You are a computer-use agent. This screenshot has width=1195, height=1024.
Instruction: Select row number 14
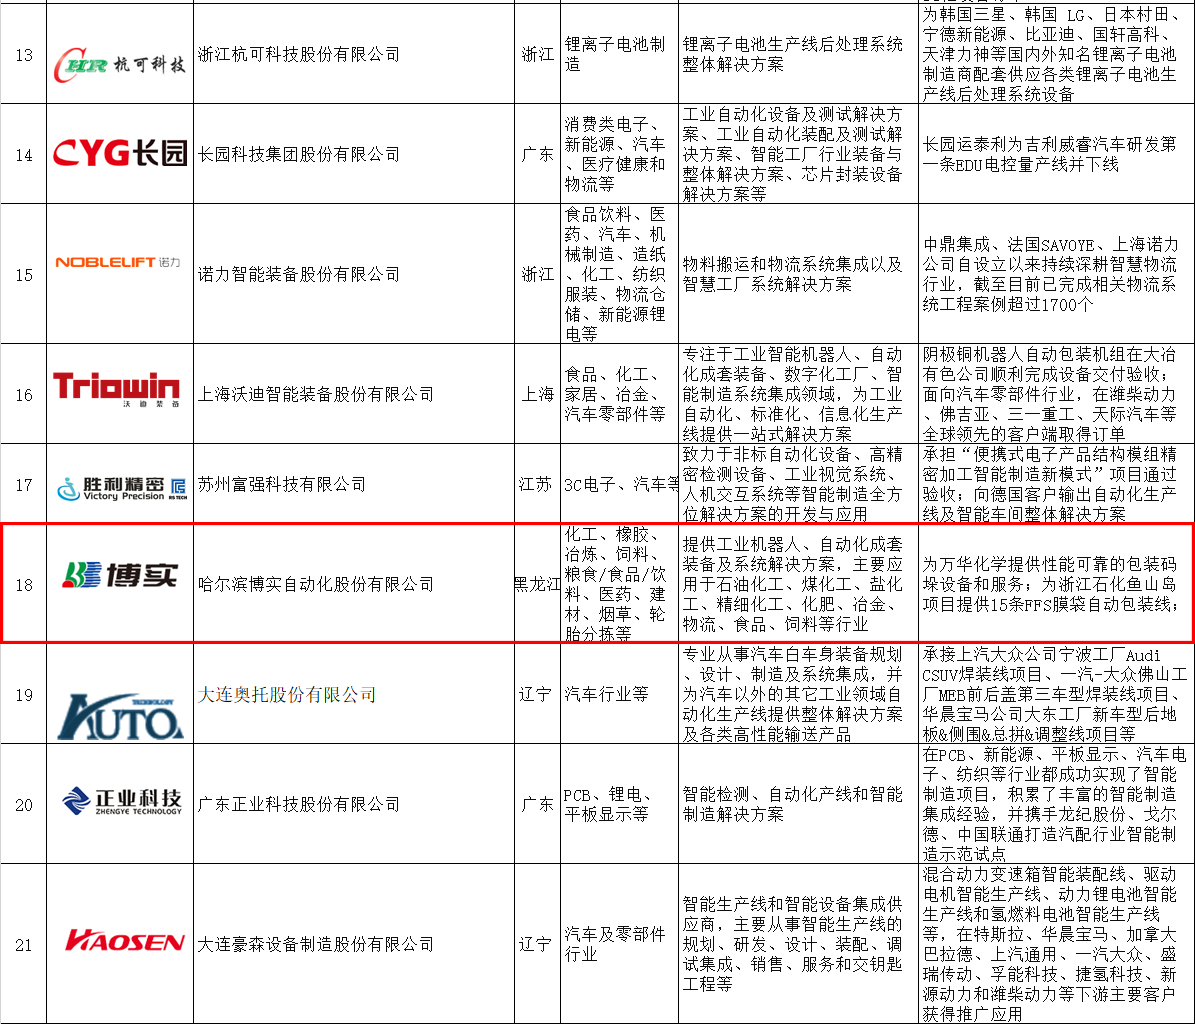[24, 155]
